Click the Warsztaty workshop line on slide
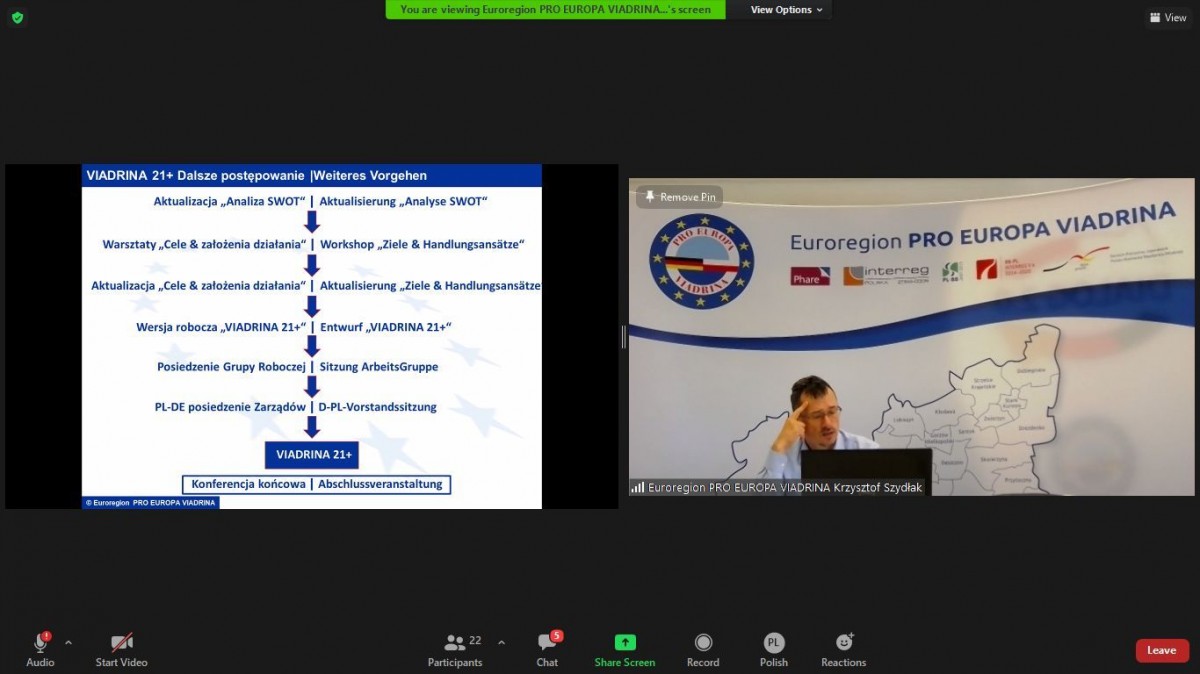This screenshot has height=674, width=1200. tap(204, 245)
